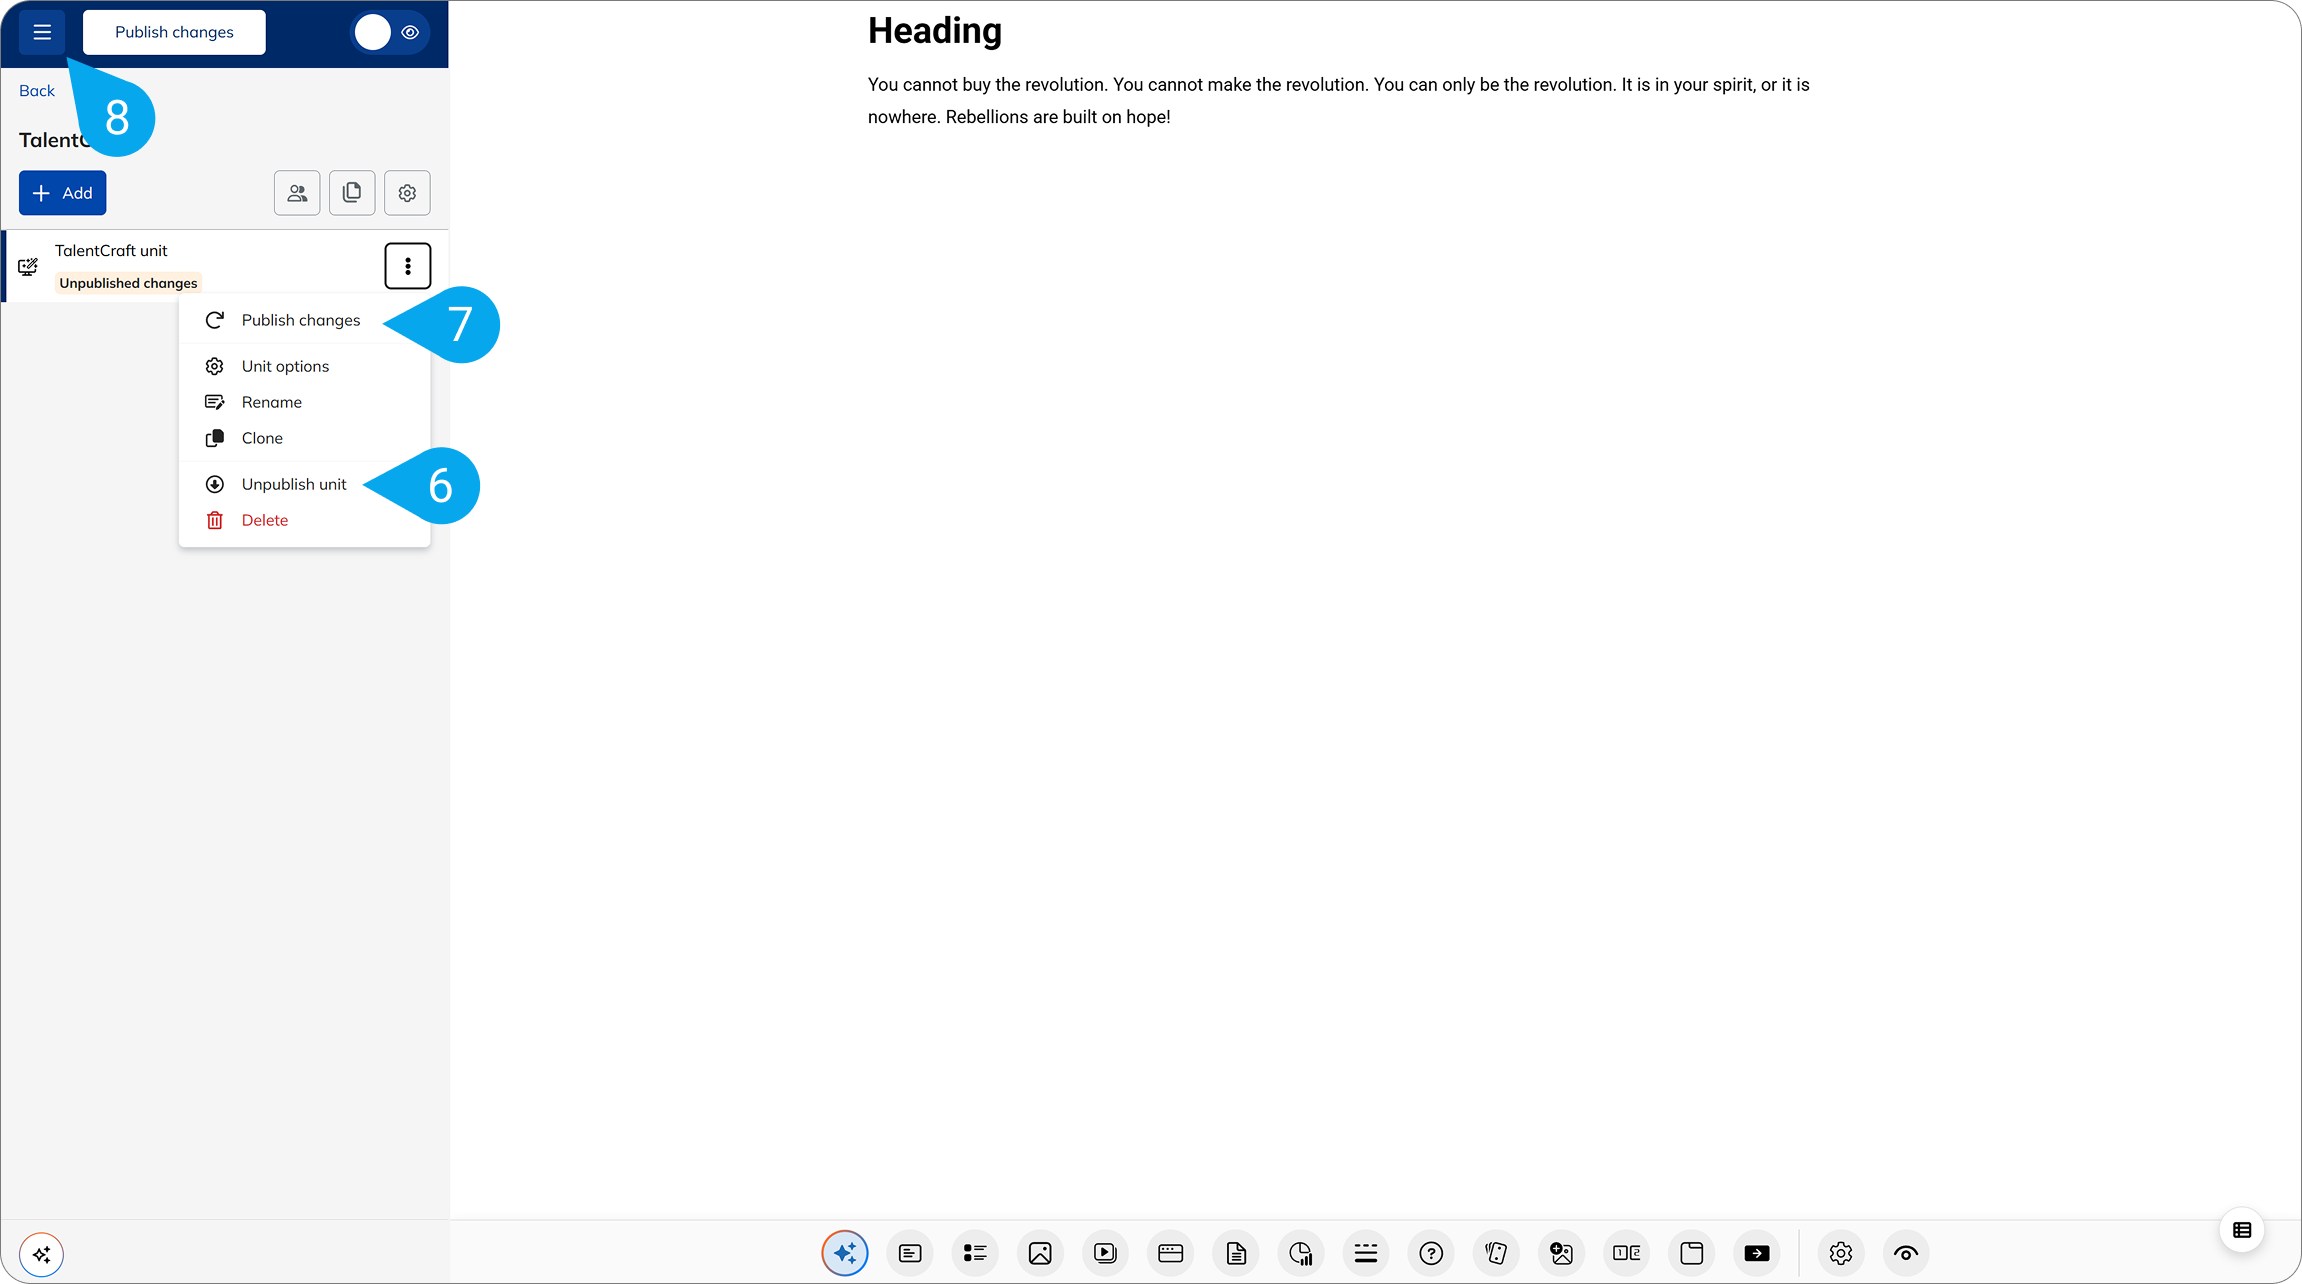Toggle the preview switch in header

point(390,32)
